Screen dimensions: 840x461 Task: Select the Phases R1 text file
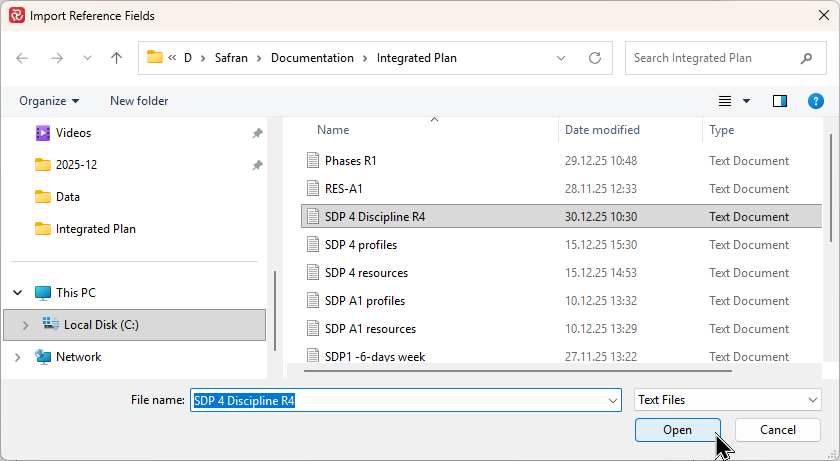click(x=350, y=161)
